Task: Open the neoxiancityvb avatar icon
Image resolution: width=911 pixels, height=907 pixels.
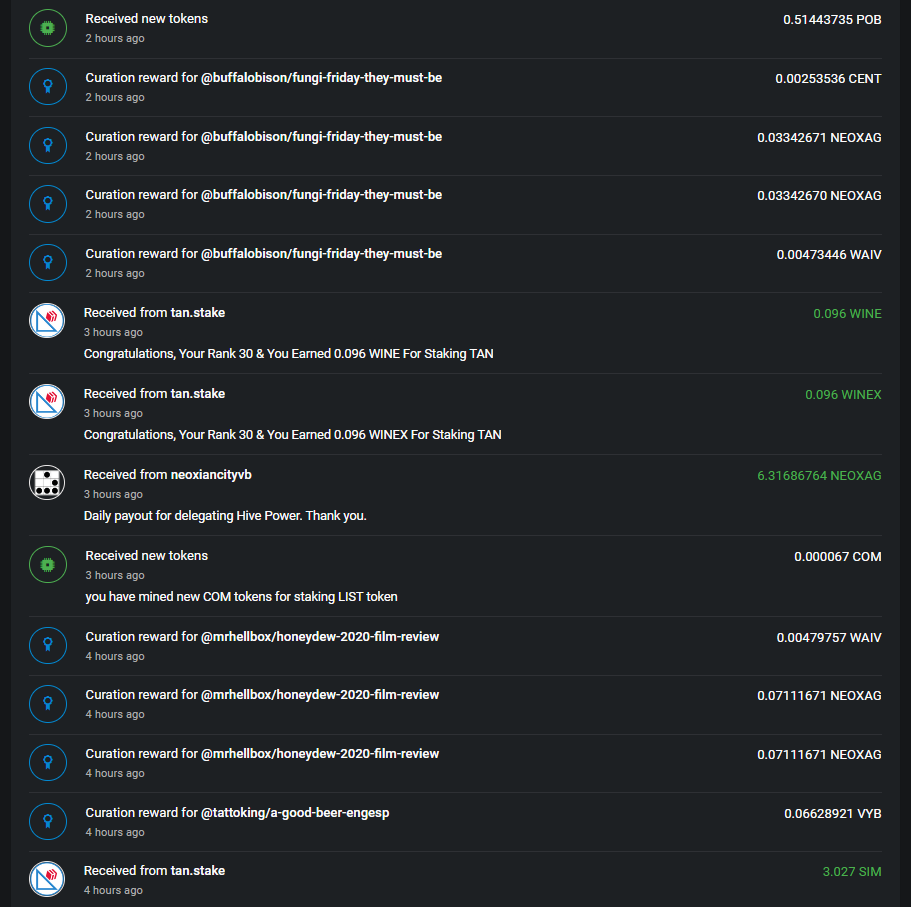Action: point(47,482)
